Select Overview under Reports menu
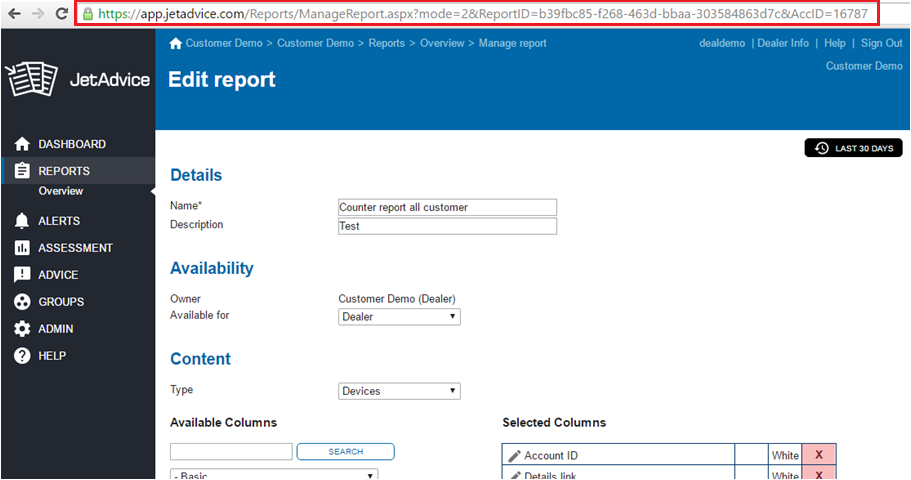Image resolution: width=911 pixels, height=480 pixels. 61,191
